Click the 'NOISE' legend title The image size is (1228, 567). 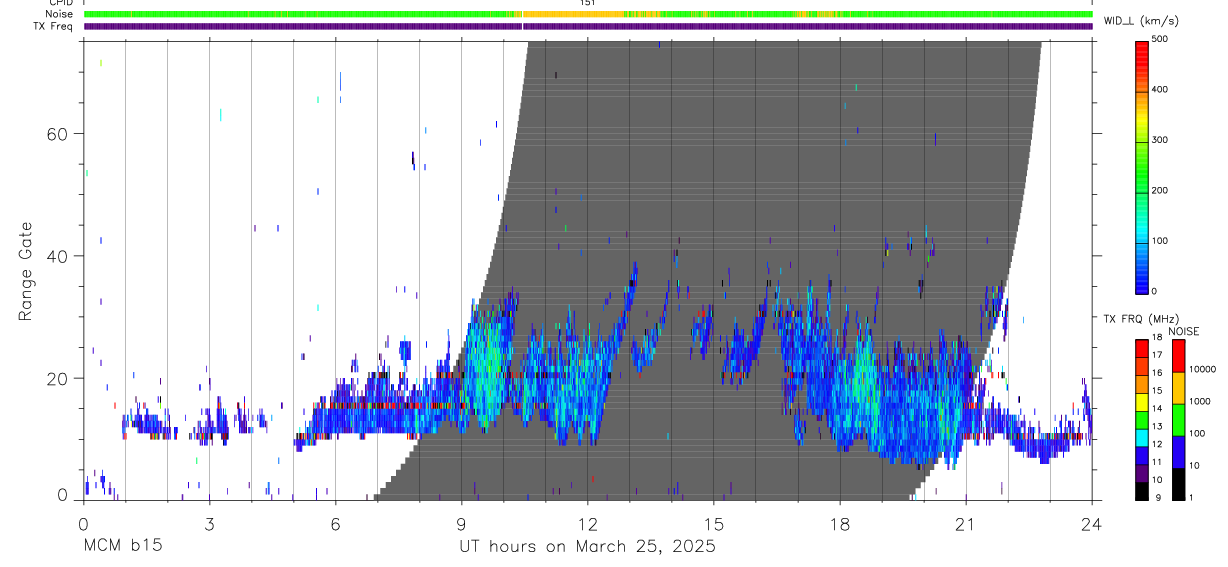(1183, 331)
